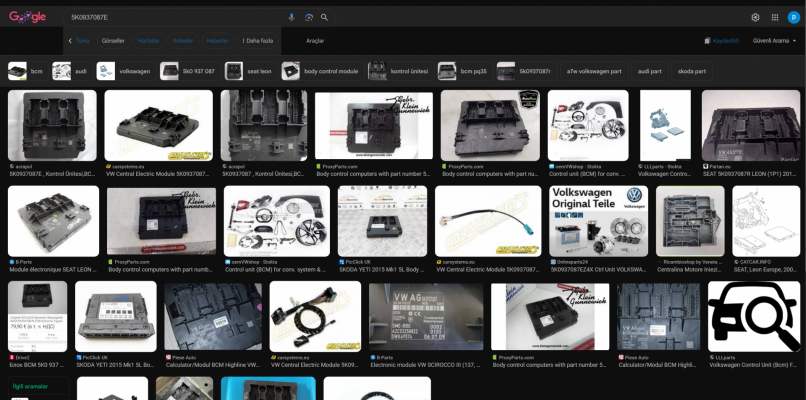Open the Haberler tab
This screenshot has width=806, height=400.
[x=217, y=41]
